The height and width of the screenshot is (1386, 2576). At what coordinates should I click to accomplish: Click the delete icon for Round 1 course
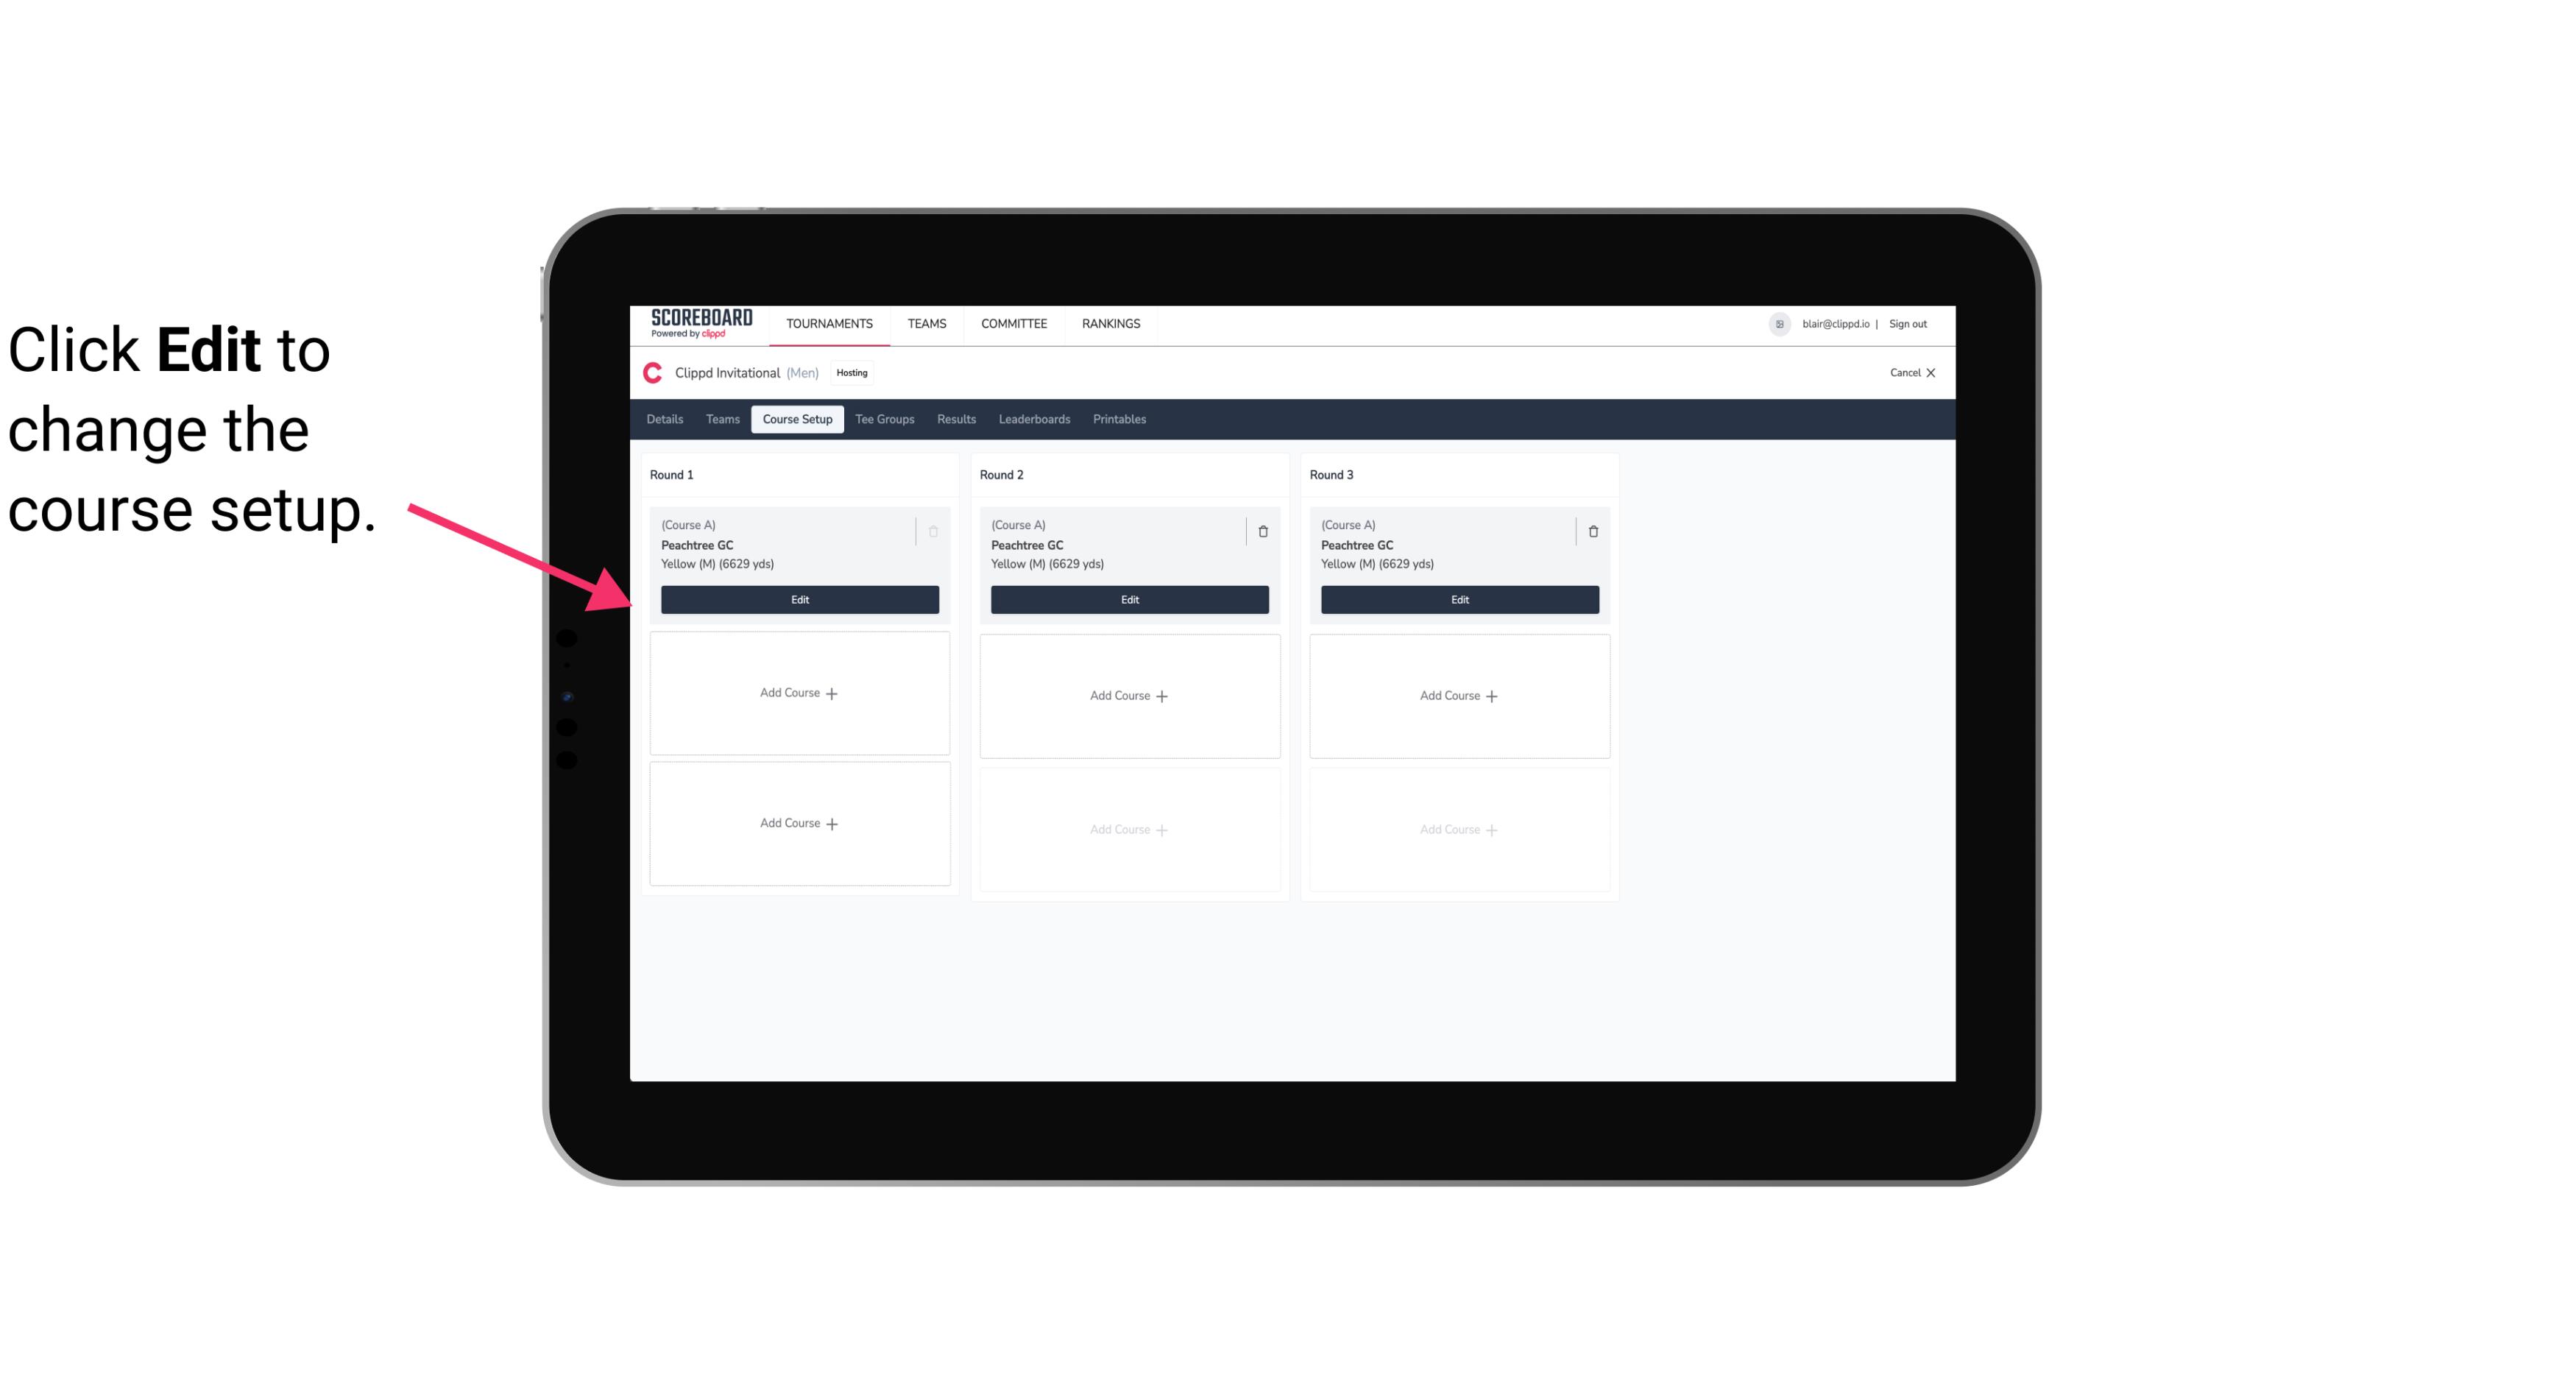click(x=933, y=529)
